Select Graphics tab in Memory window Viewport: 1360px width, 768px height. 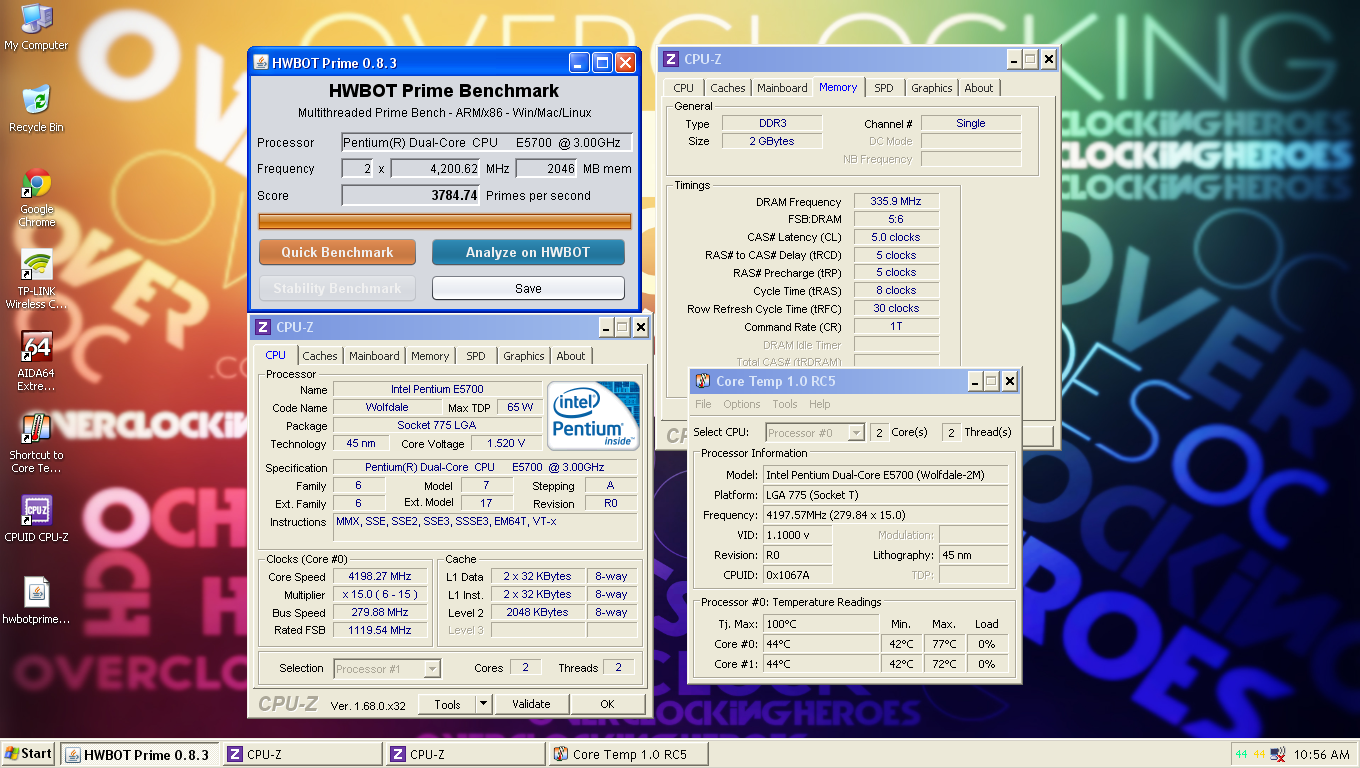click(x=932, y=88)
